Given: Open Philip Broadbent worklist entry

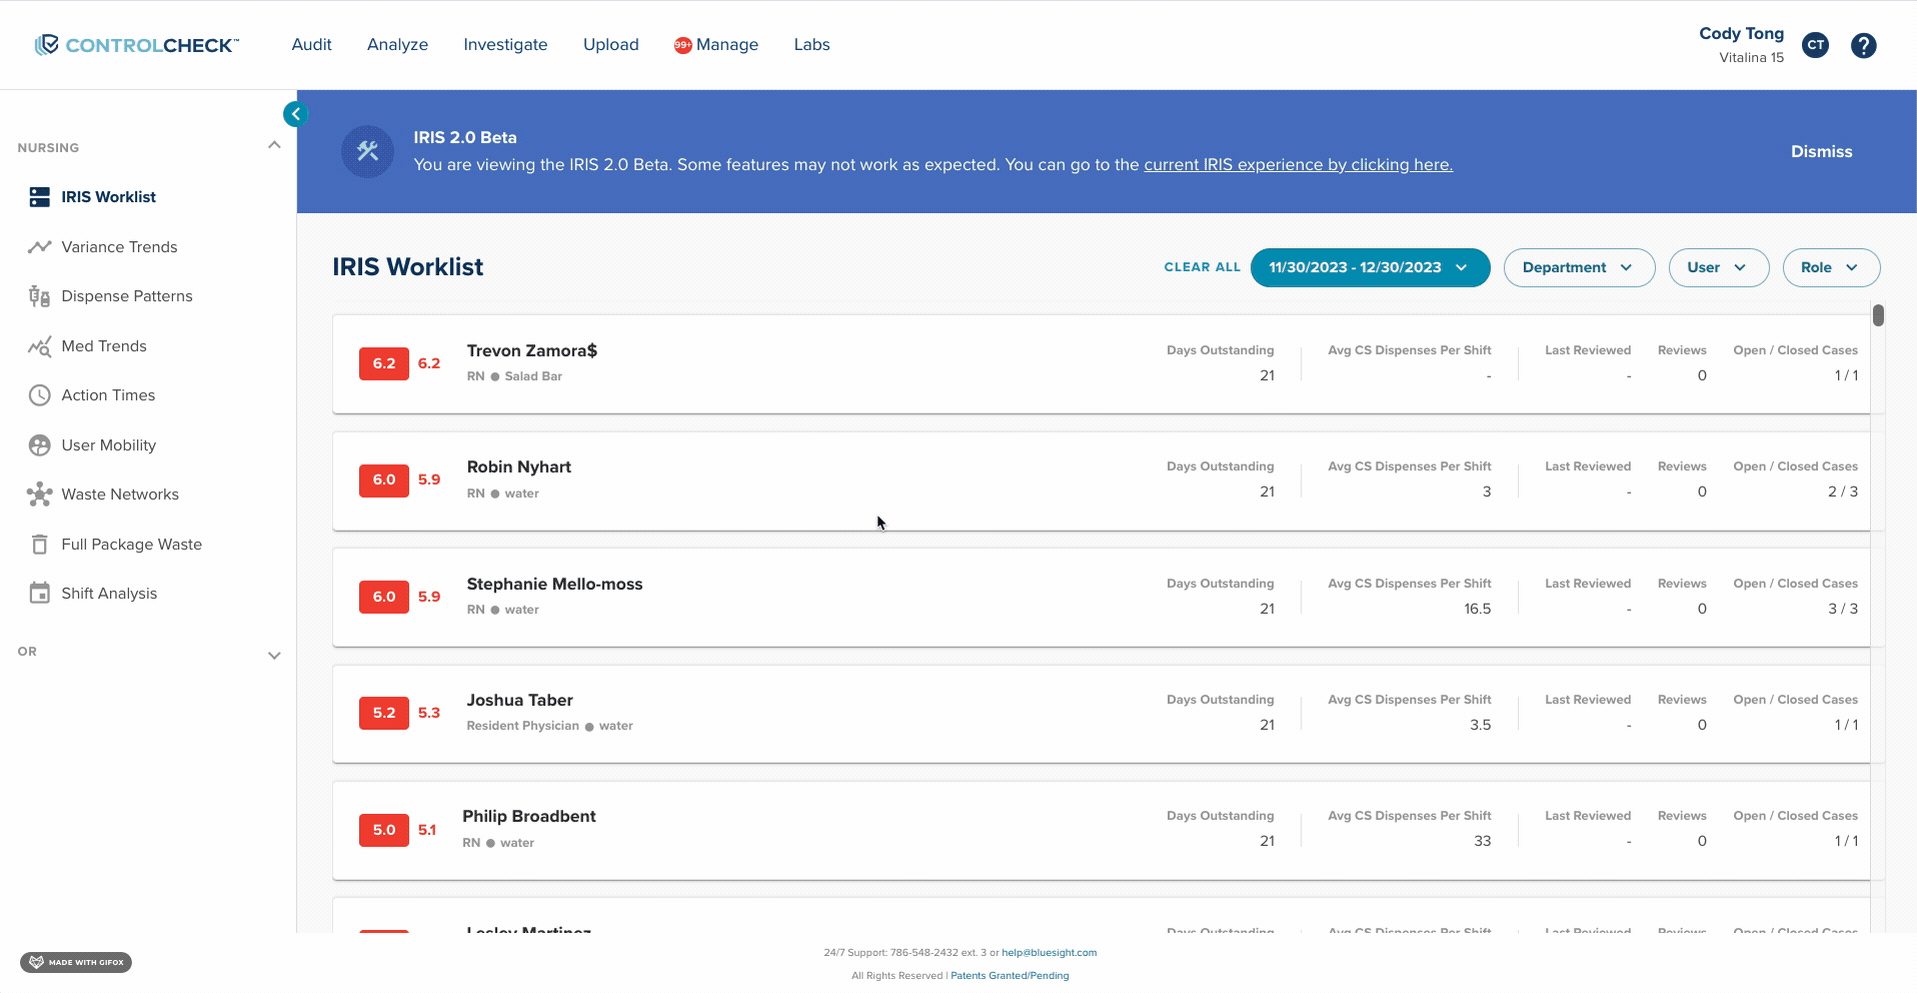Looking at the screenshot, I should pos(1101,830).
